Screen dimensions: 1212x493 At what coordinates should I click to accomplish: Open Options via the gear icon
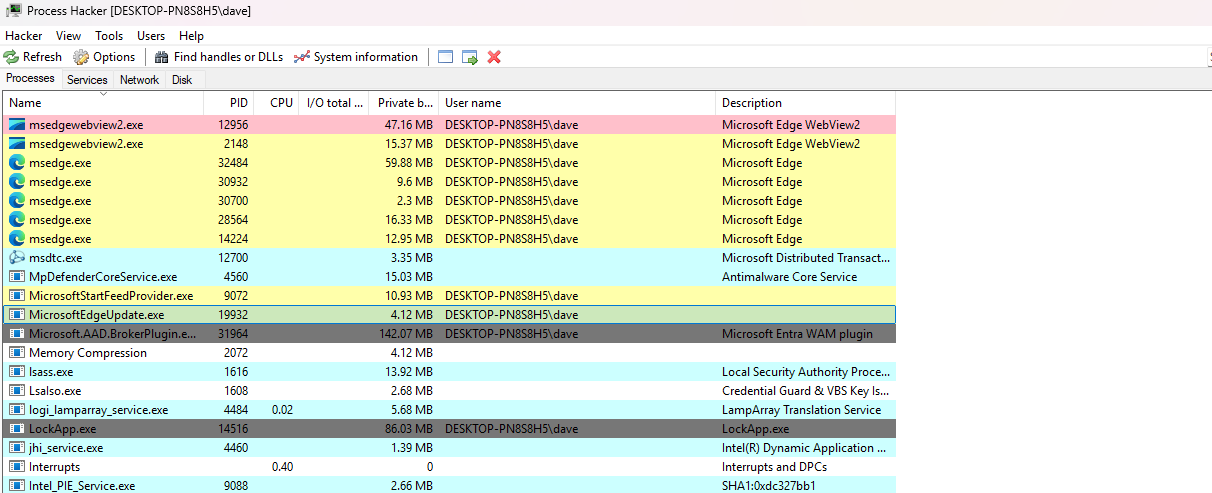coord(81,57)
